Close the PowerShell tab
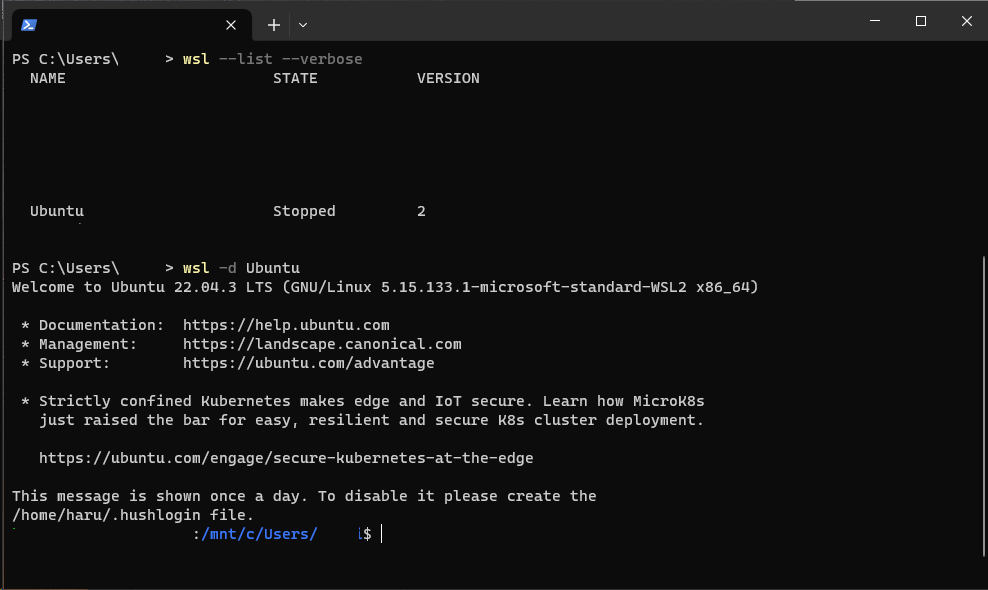The height and width of the screenshot is (590, 988). pyautogui.click(x=231, y=25)
